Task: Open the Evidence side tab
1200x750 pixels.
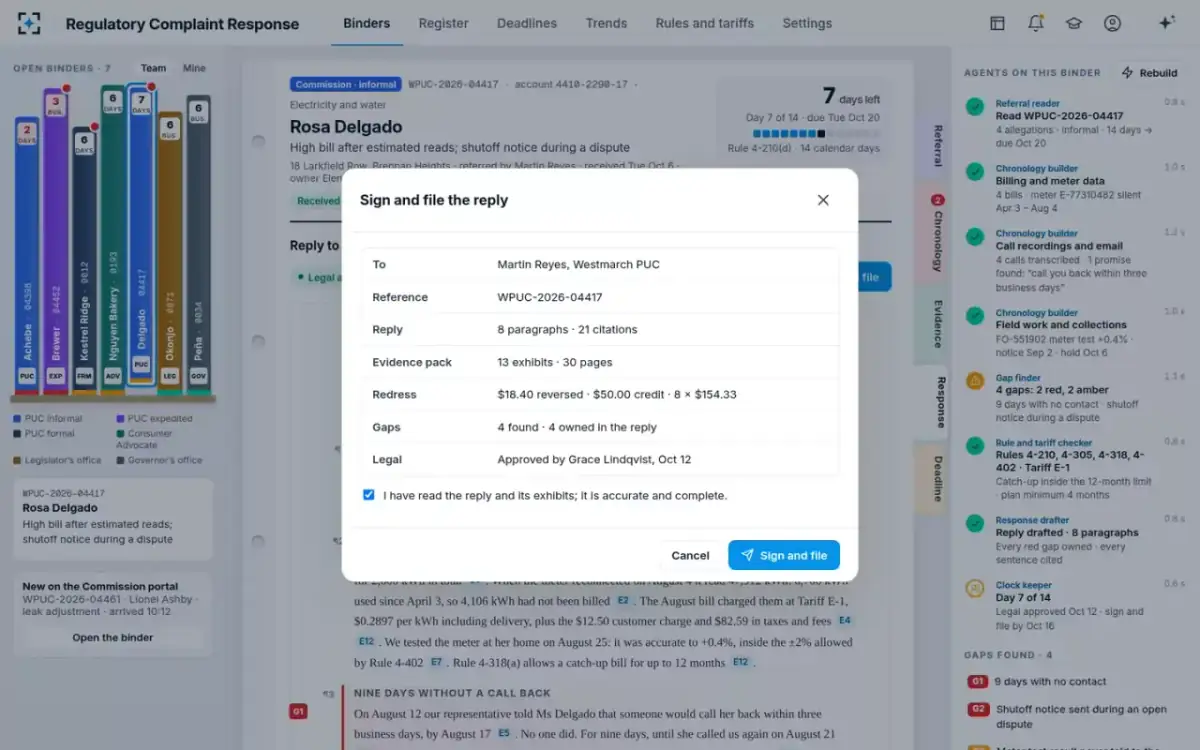Action: pos(937,324)
